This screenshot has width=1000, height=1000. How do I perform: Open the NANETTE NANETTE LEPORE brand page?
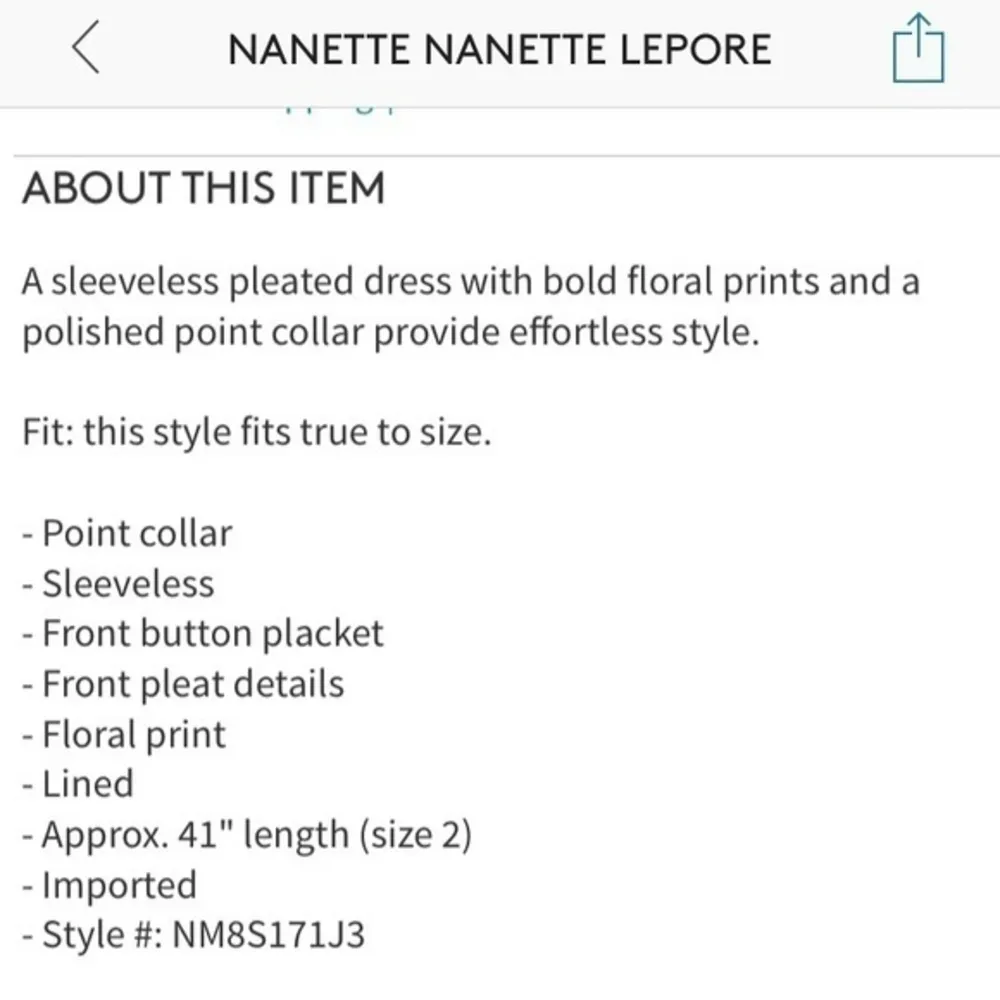pos(500,48)
